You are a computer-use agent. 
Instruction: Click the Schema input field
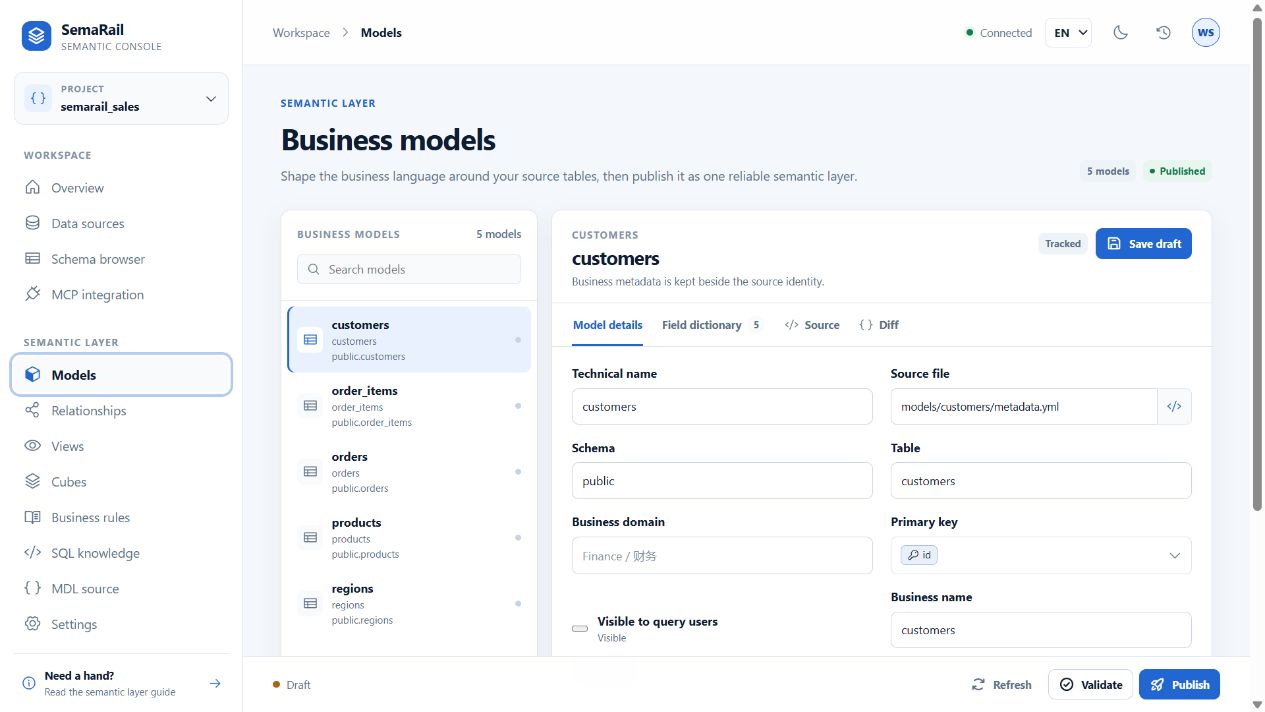pyautogui.click(x=722, y=481)
